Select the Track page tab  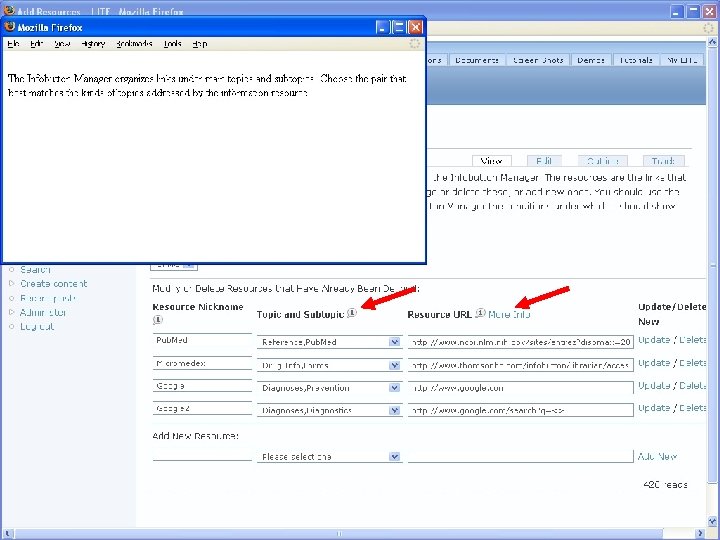(x=663, y=161)
